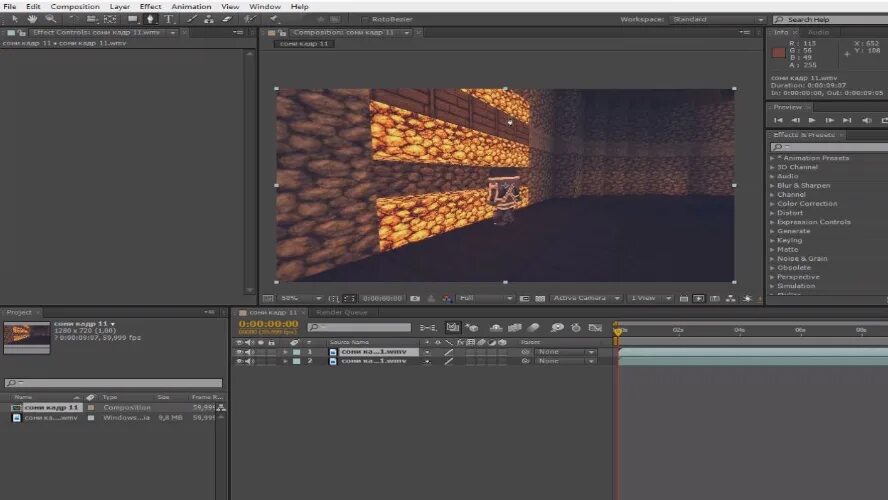
Task: Click the Info panel color swatch
Action: (779, 53)
